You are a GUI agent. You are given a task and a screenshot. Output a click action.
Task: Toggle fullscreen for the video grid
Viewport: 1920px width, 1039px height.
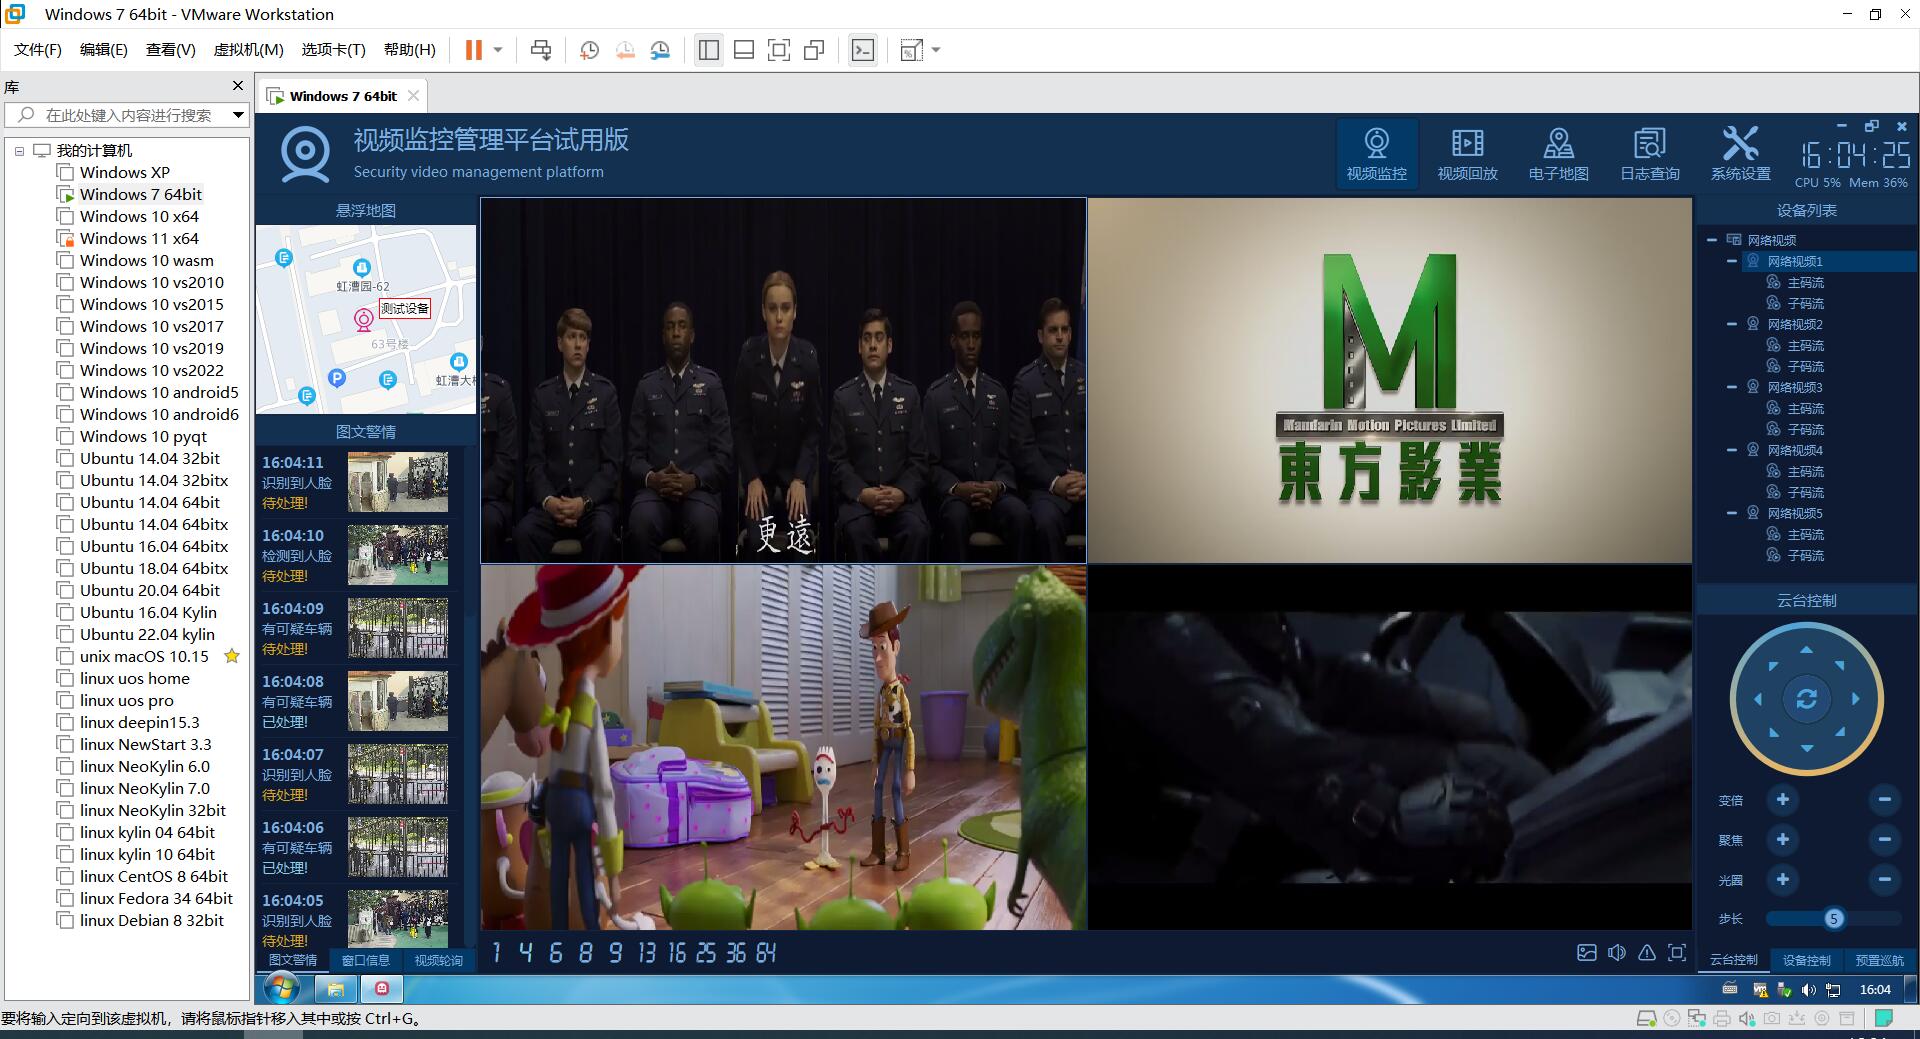tap(1677, 953)
